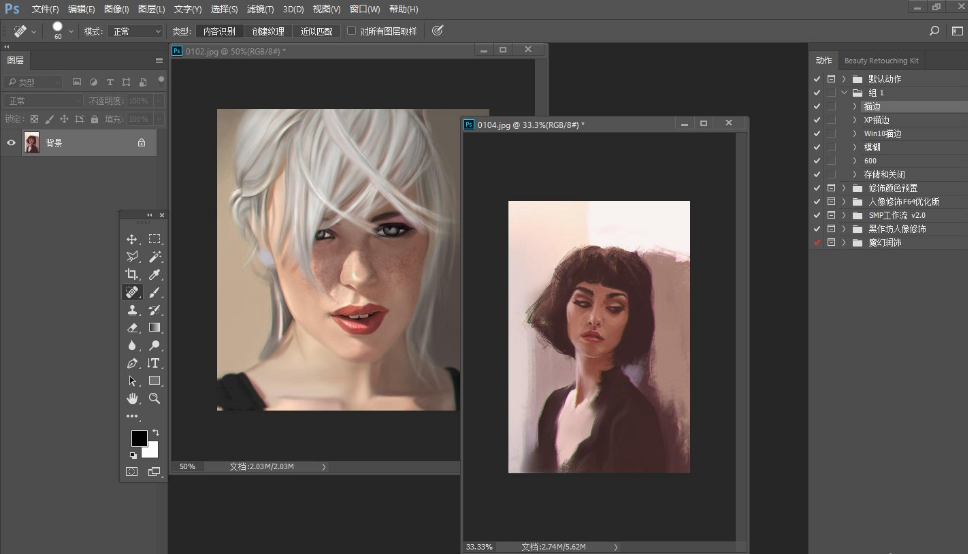This screenshot has height=554, width=968.
Task: Activate the Hand tool
Action: click(x=131, y=398)
